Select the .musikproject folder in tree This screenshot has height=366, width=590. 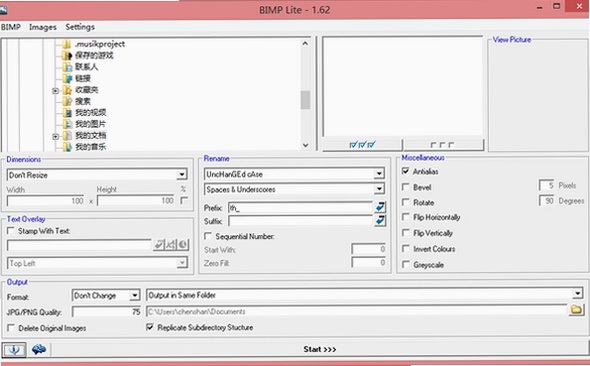click(x=100, y=44)
